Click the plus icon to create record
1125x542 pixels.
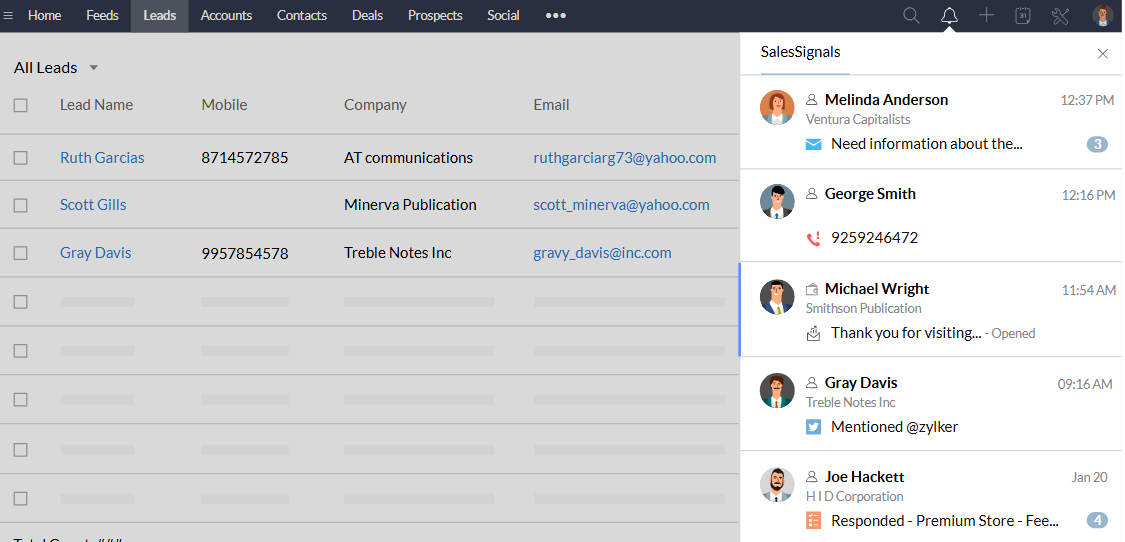coord(986,15)
